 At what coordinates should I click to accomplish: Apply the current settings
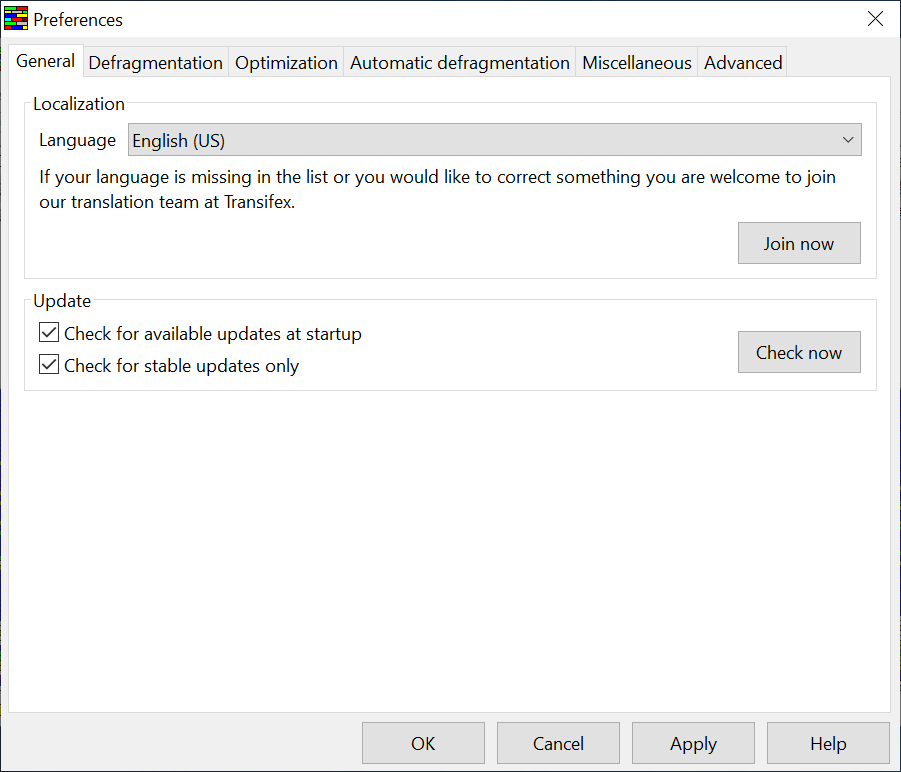[693, 743]
